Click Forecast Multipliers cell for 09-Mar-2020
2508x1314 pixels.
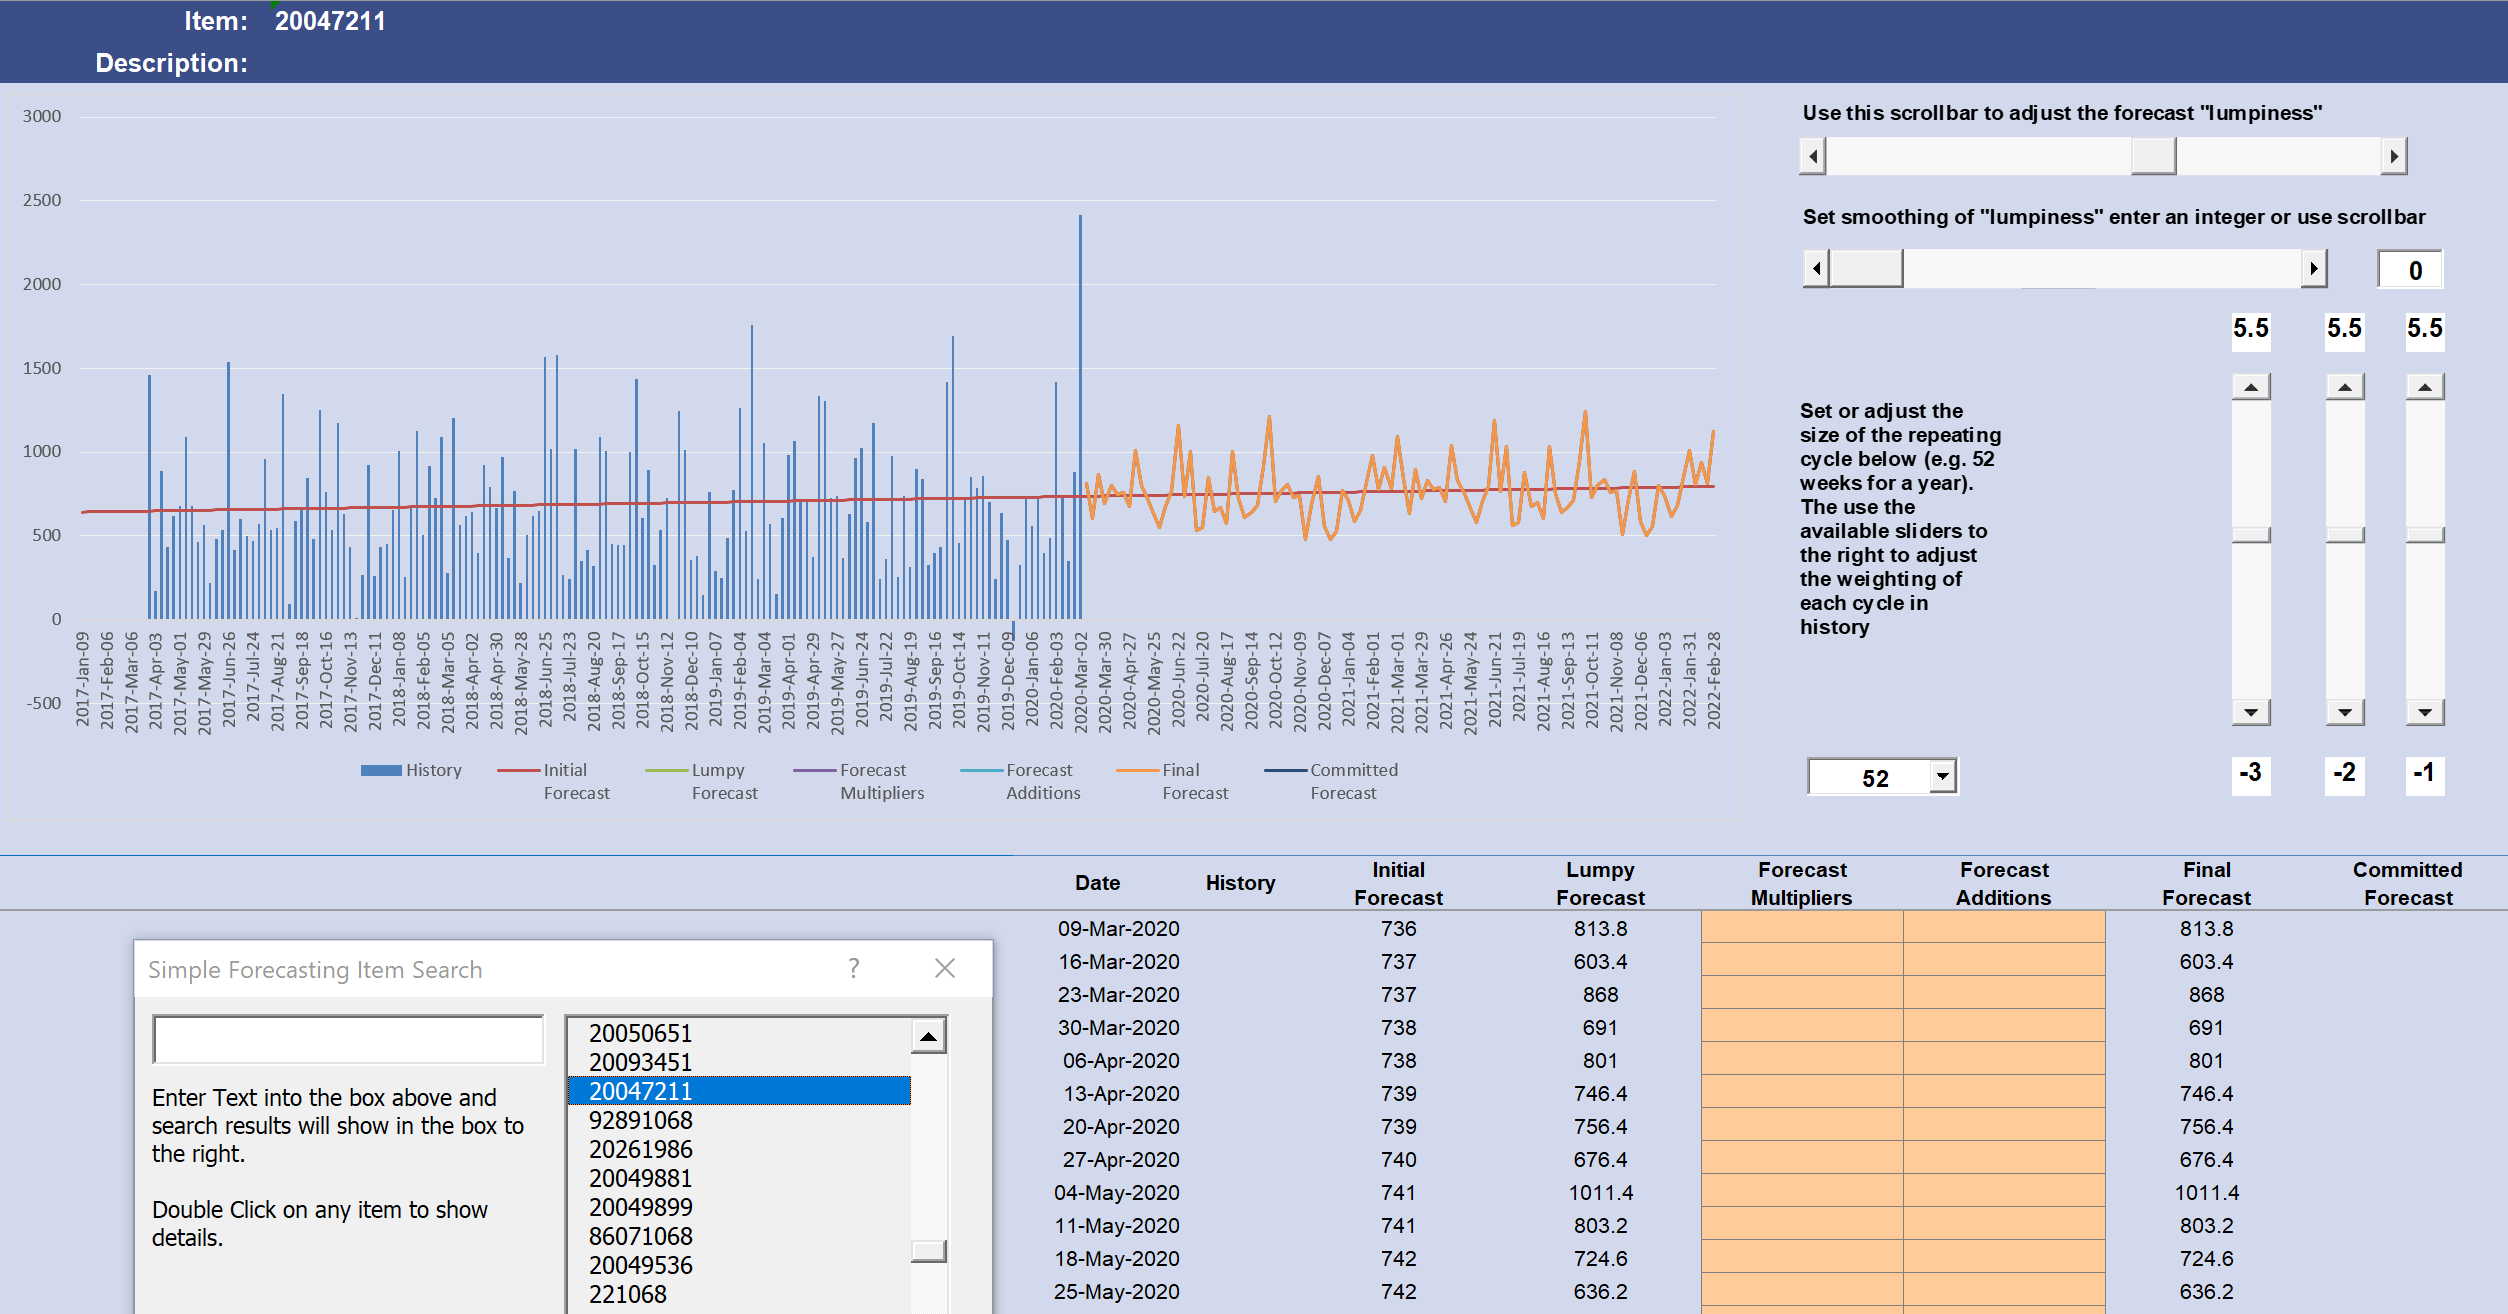(1801, 928)
